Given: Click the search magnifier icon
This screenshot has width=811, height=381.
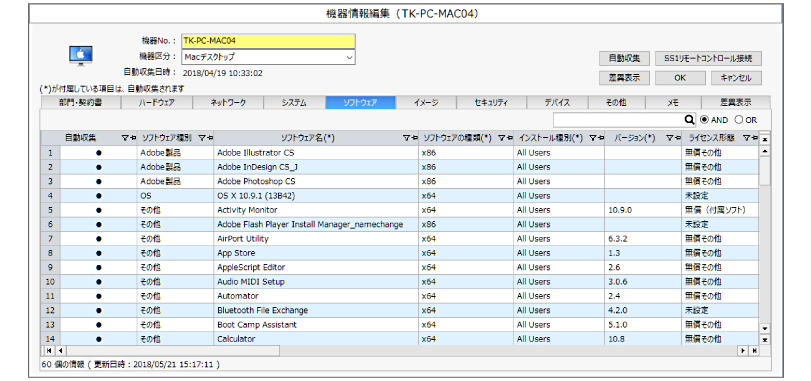Looking at the screenshot, I should tap(689, 119).
